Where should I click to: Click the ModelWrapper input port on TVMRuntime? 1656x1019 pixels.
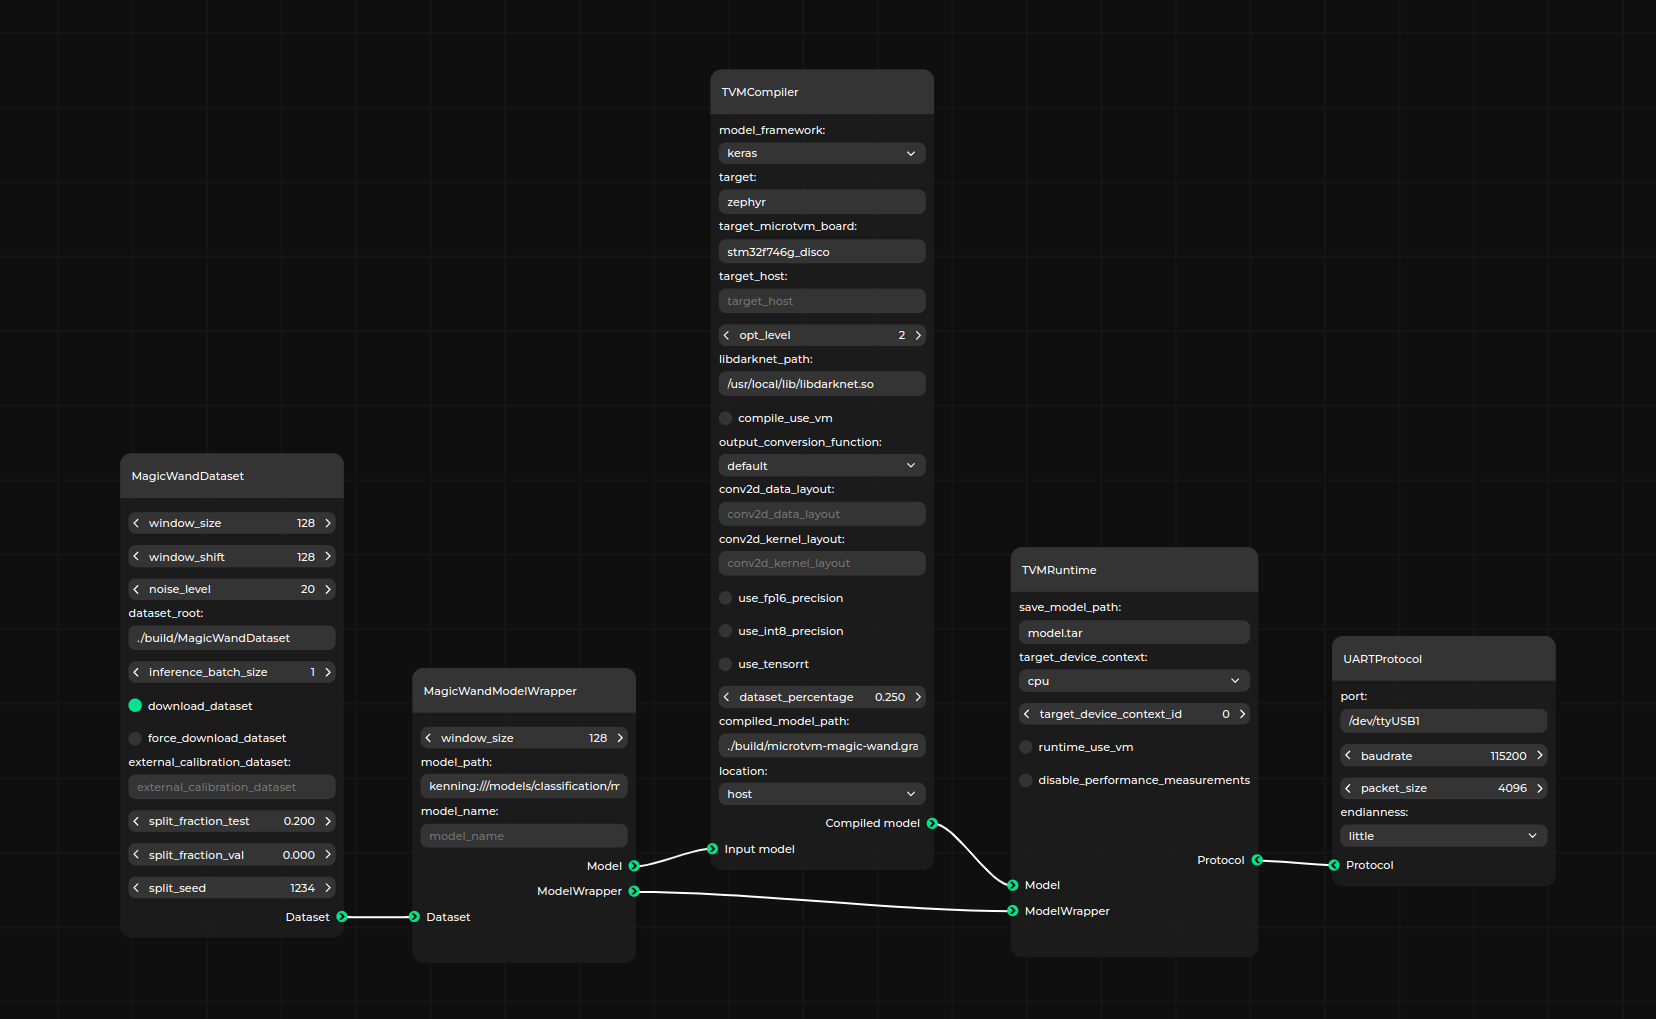click(x=1013, y=911)
